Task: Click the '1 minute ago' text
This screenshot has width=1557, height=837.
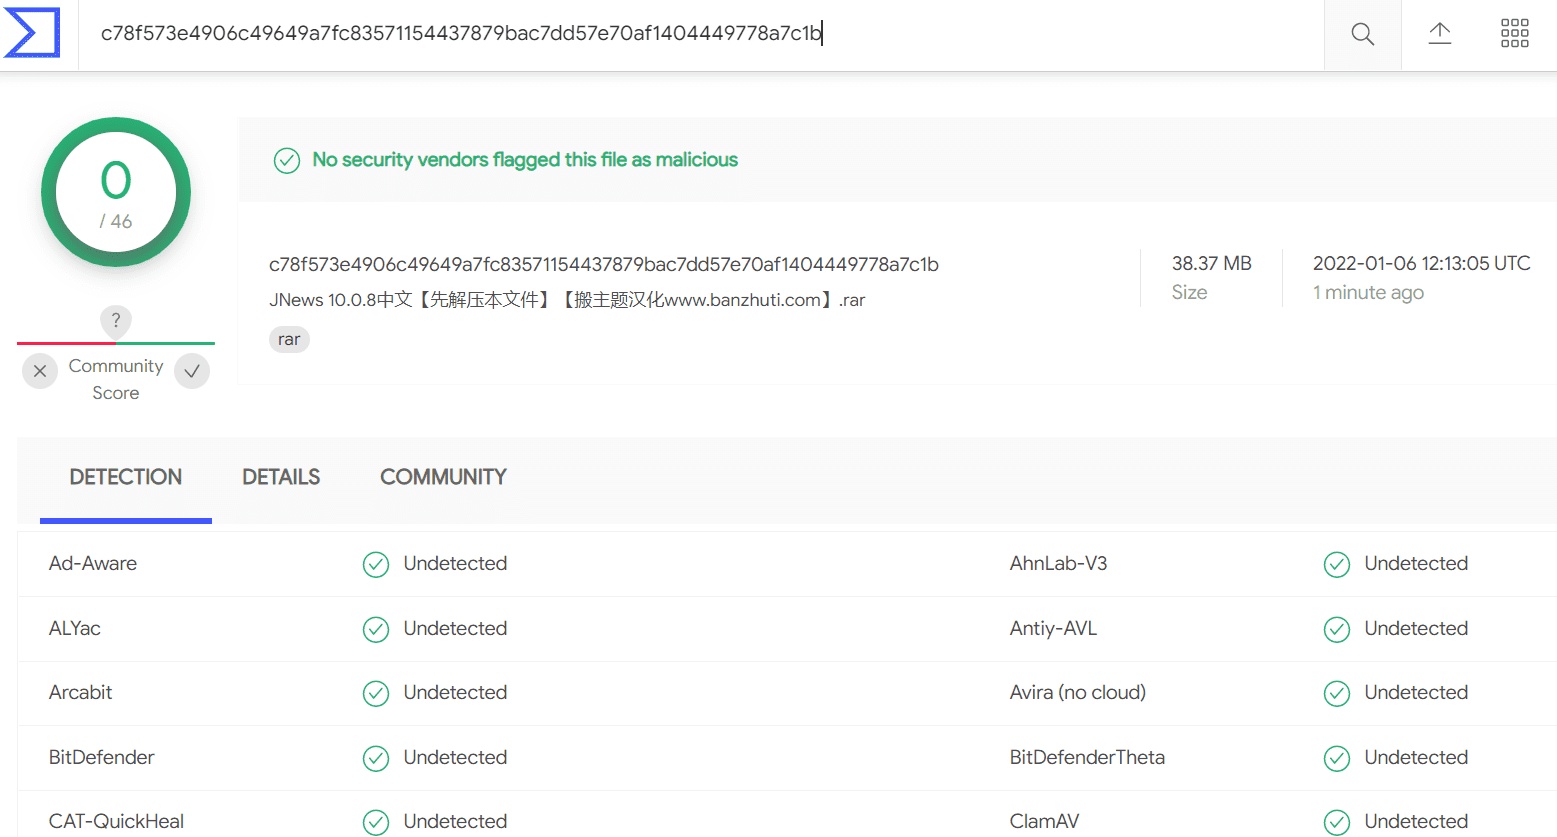Action: tap(1369, 292)
